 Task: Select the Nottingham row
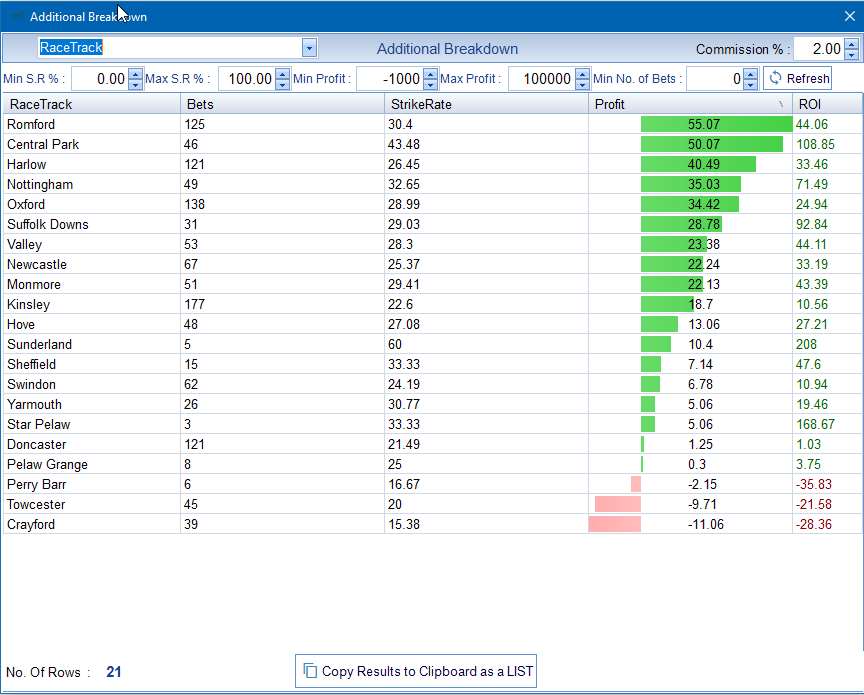[433, 184]
